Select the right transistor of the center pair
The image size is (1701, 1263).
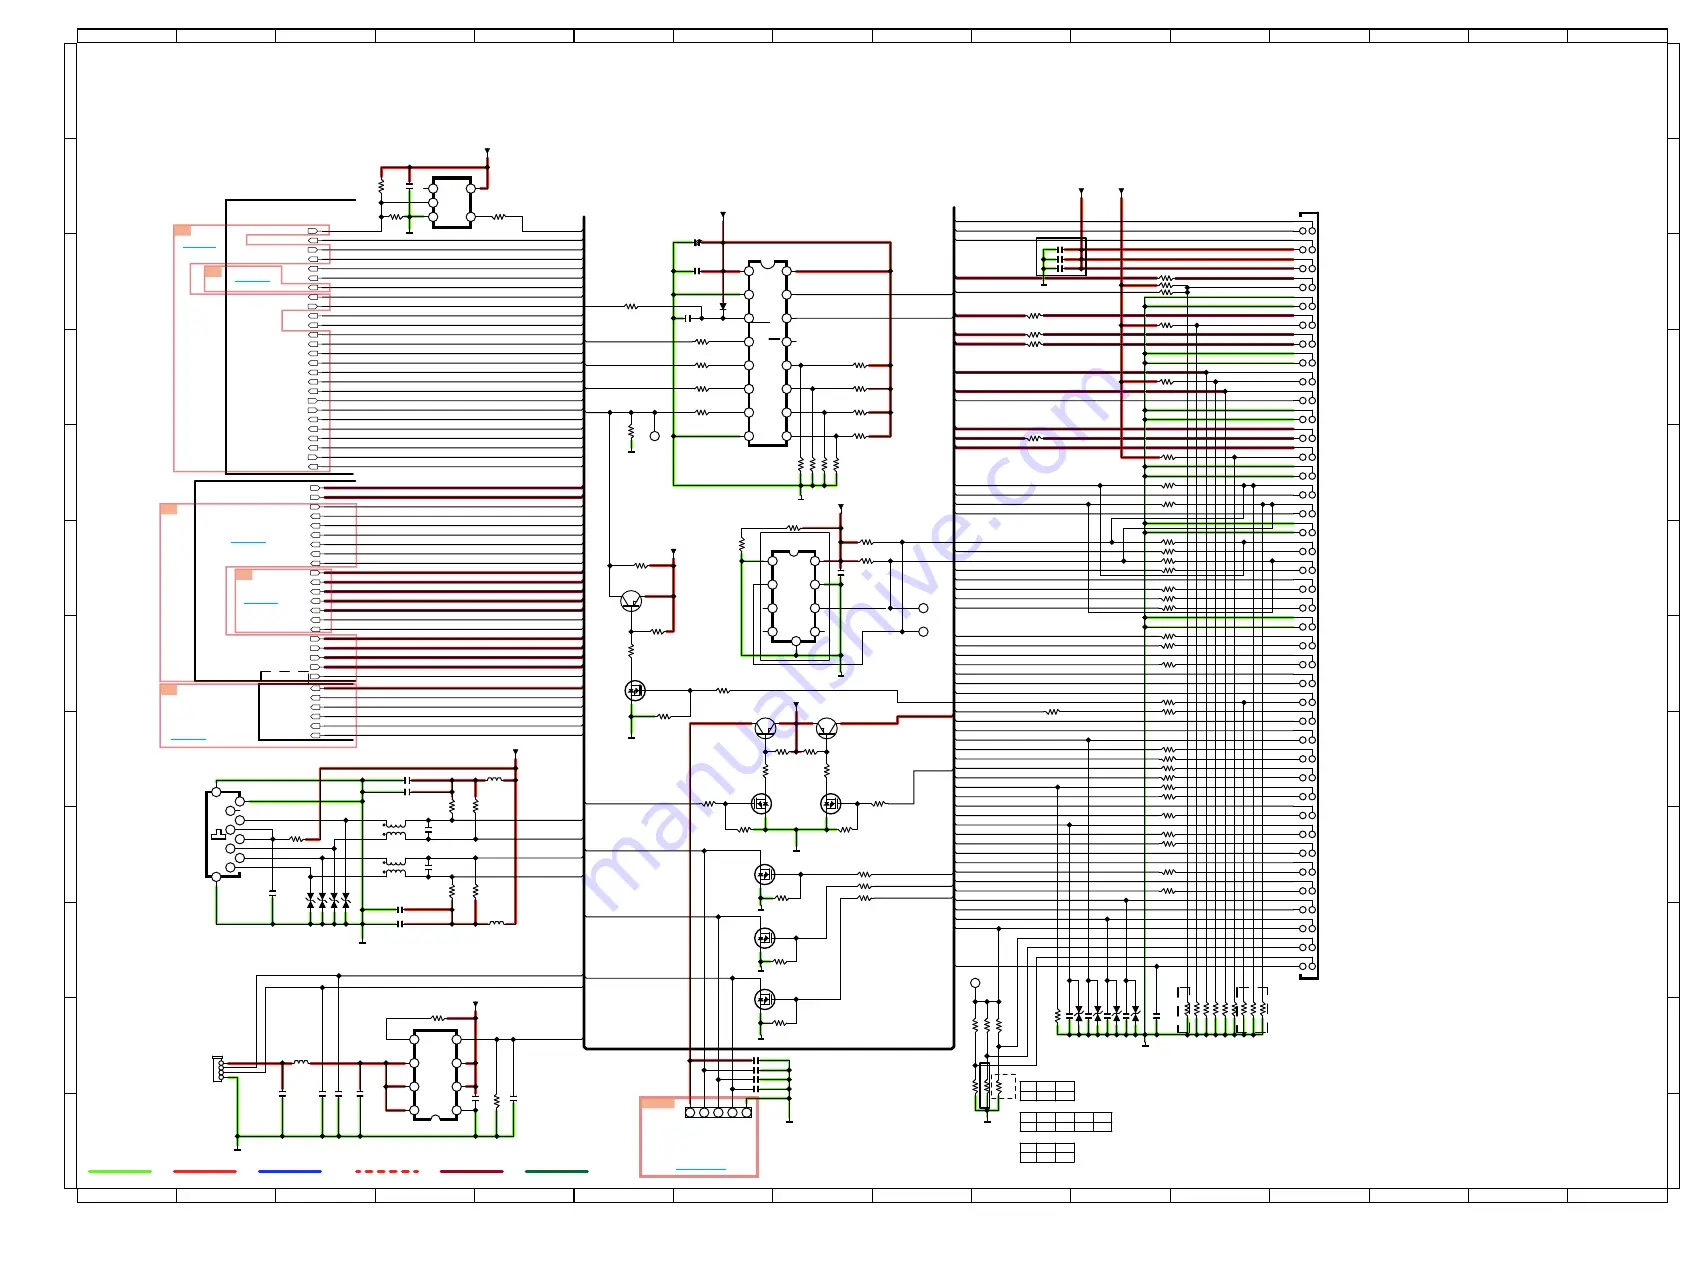(827, 727)
